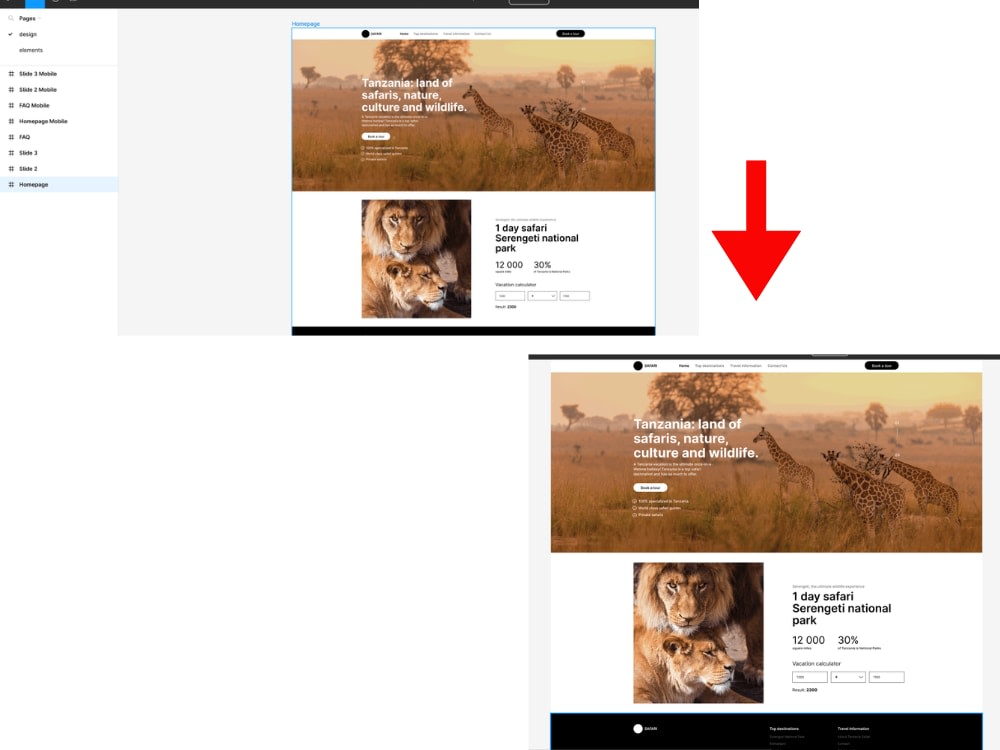
Task: Click '1 day safari Serengeti' heading in lower preview
Action: click(x=842, y=608)
